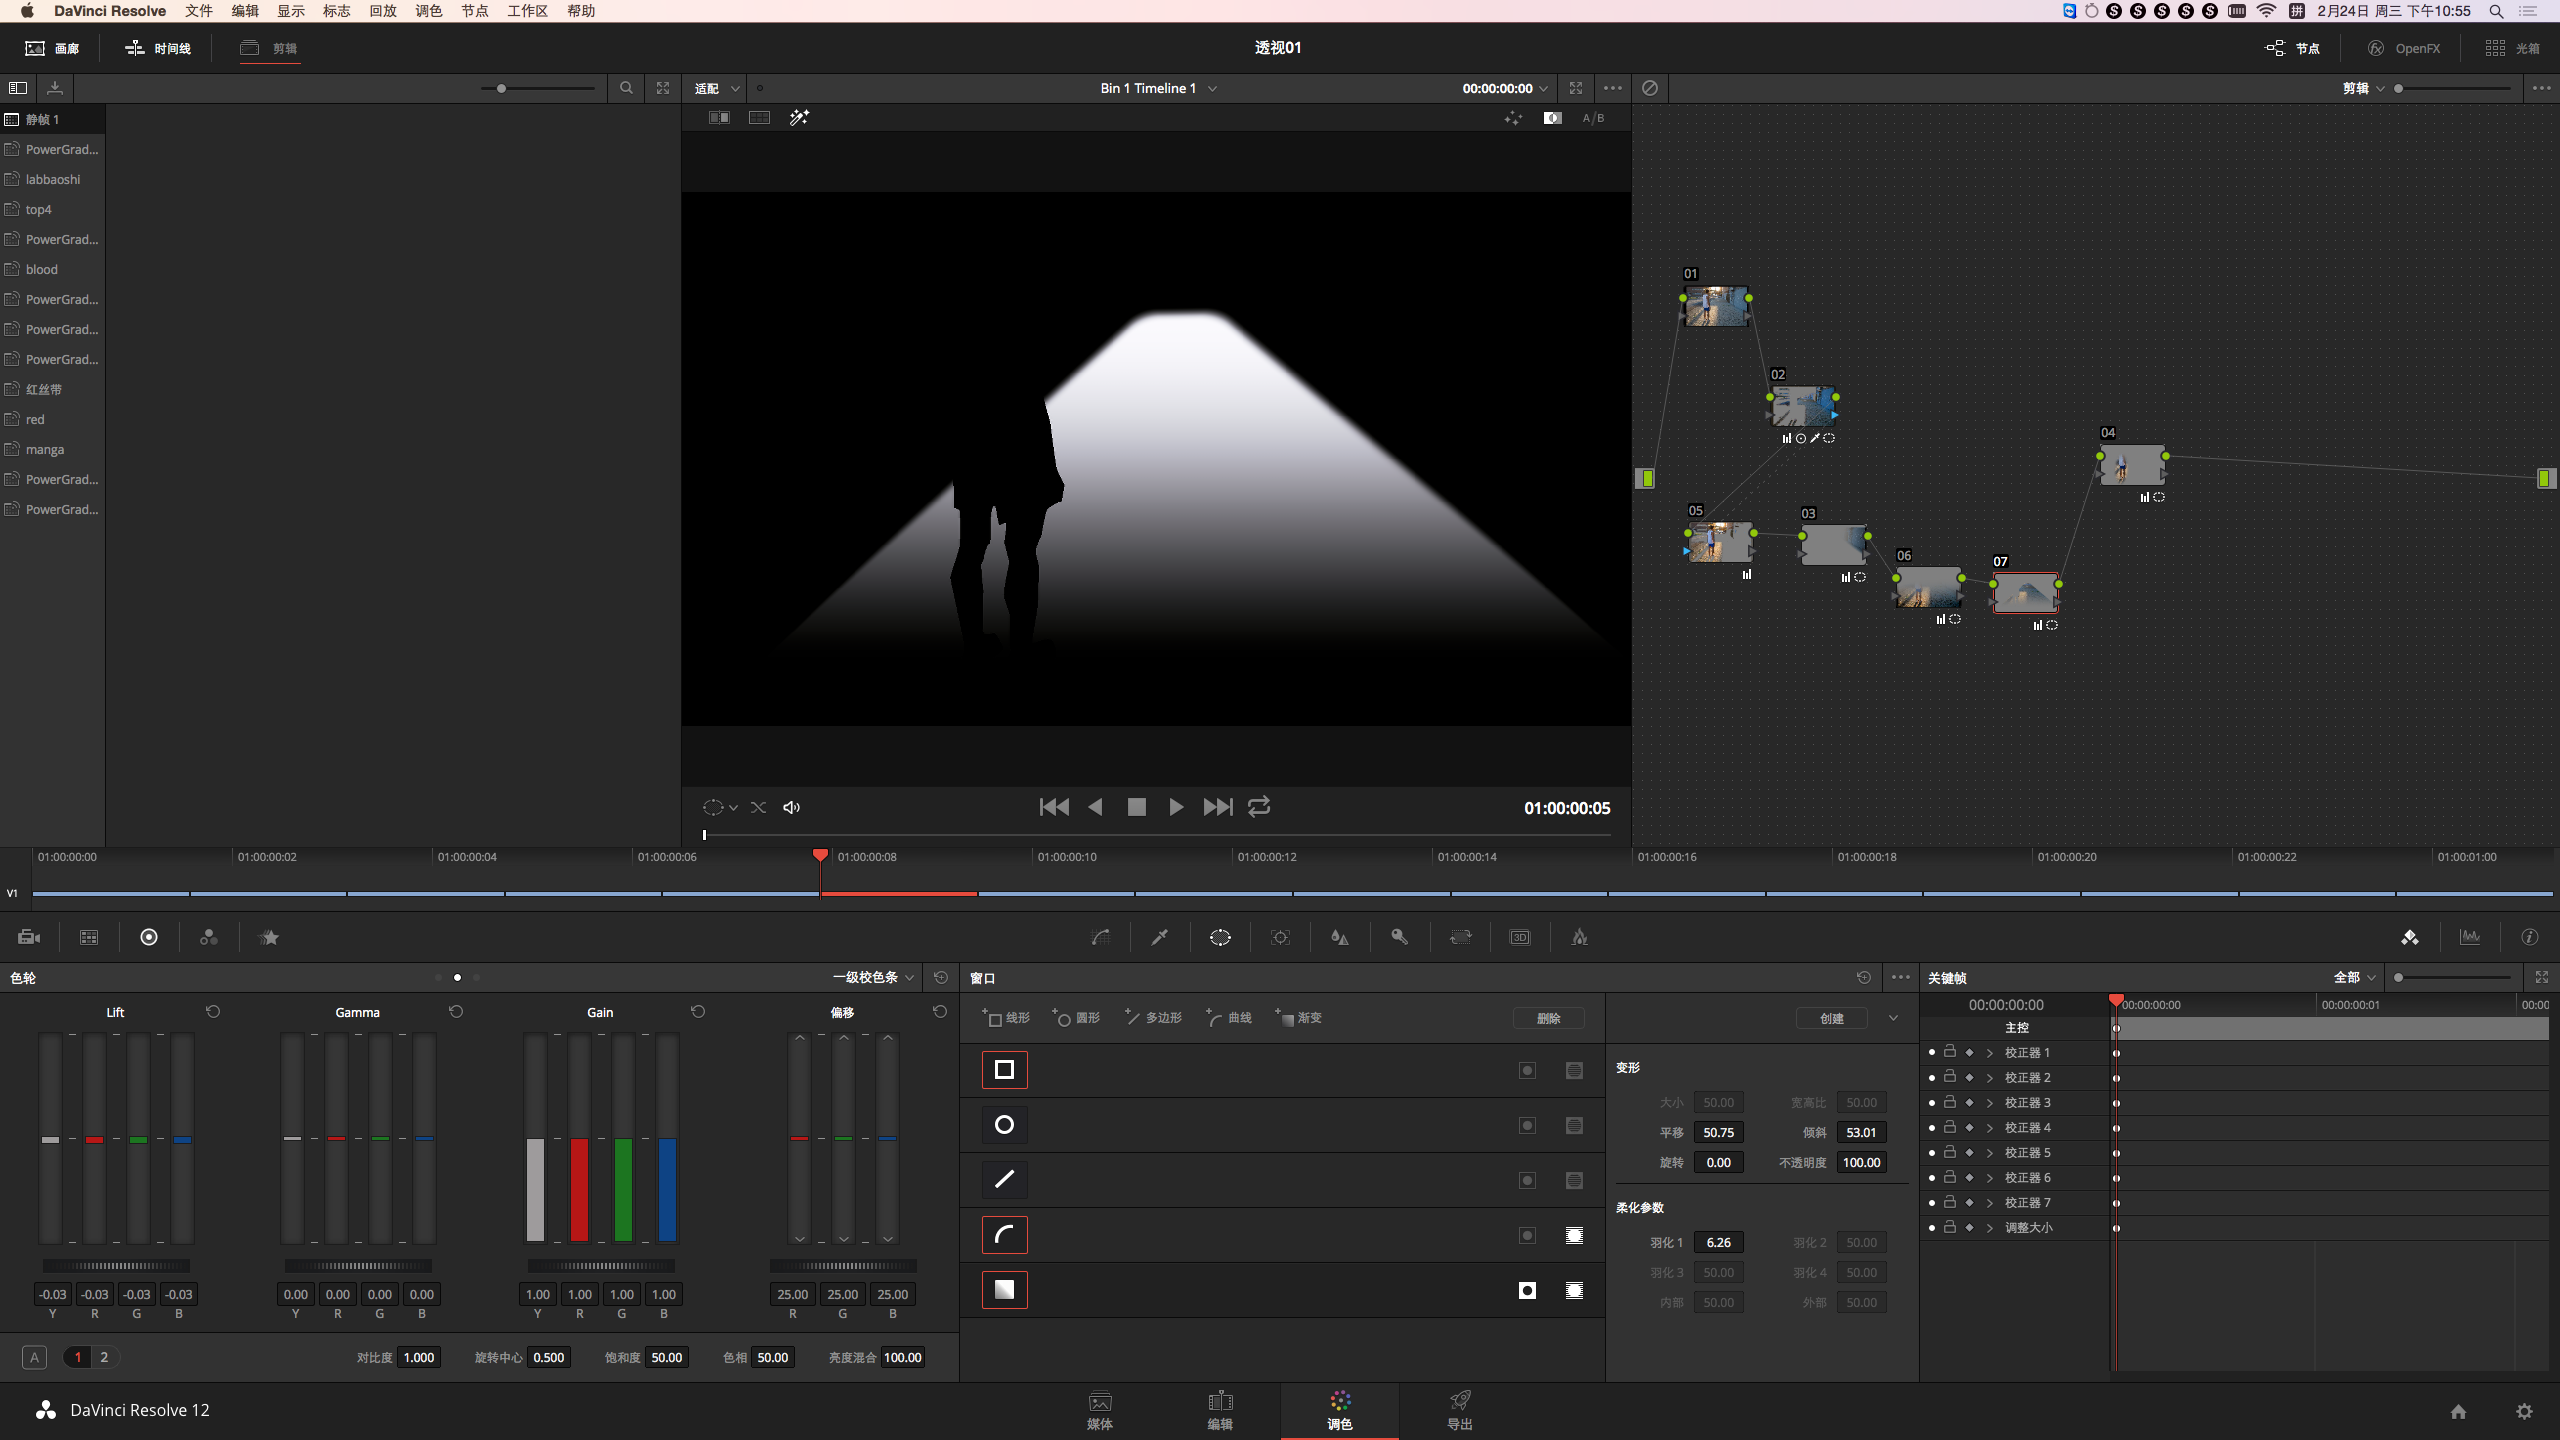The width and height of the screenshot is (2560, 1440).
Task: Switch to the 编辑 page tab
Action: coord(1220,1410)
